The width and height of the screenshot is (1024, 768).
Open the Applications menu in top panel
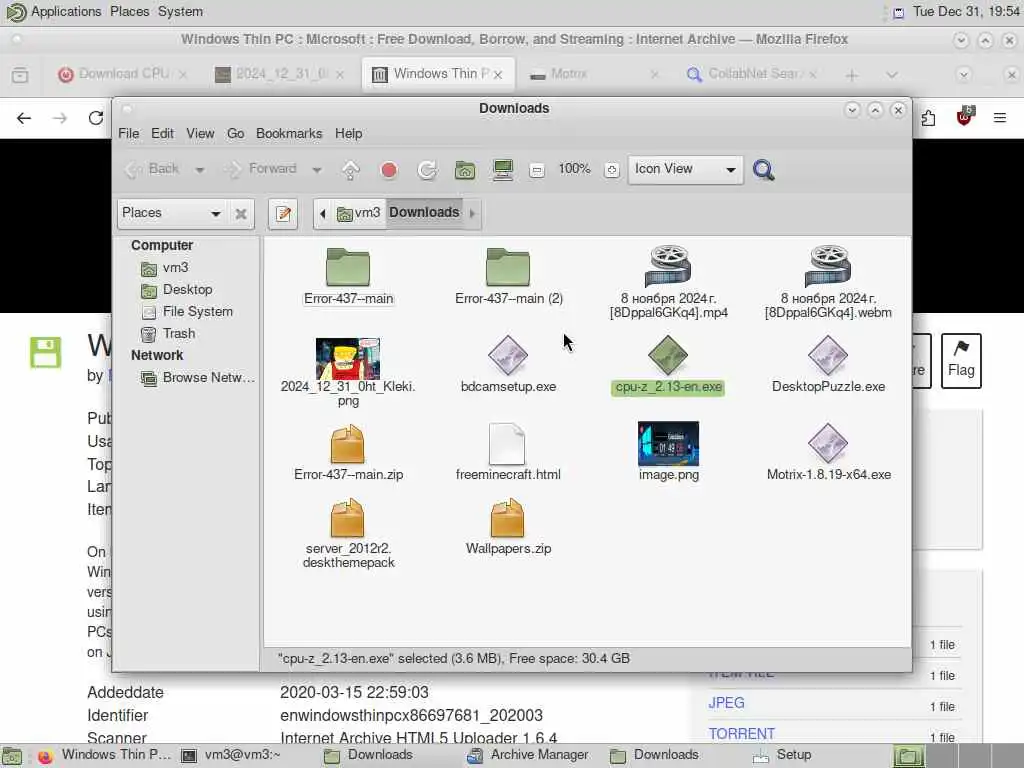(x=66, y=12)
